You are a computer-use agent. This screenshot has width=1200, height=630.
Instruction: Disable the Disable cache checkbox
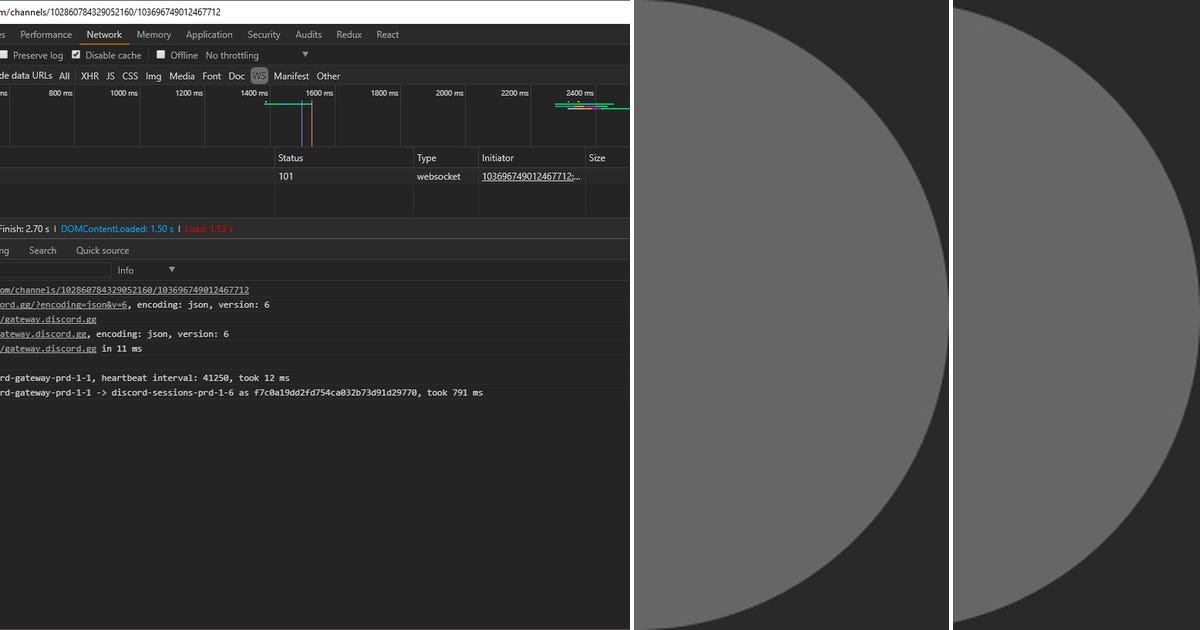click(77, 55)
